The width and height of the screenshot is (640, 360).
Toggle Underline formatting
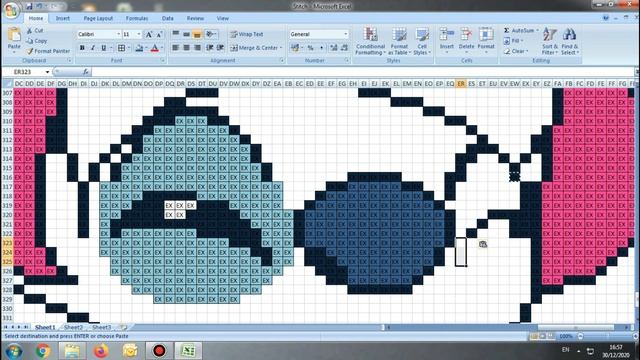pos(104,48)
